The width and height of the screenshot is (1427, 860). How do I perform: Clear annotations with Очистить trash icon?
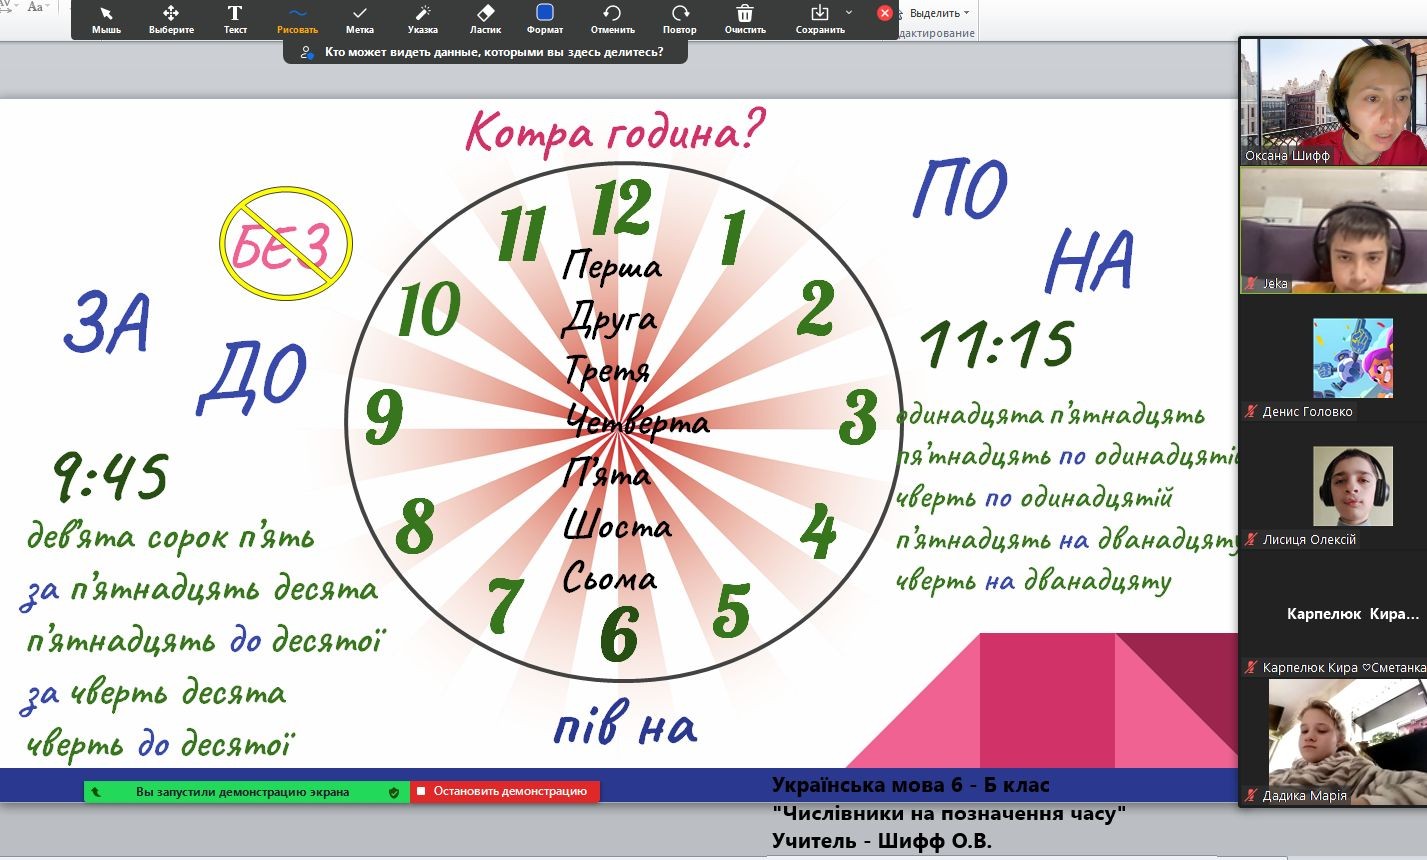coord(745,19)
